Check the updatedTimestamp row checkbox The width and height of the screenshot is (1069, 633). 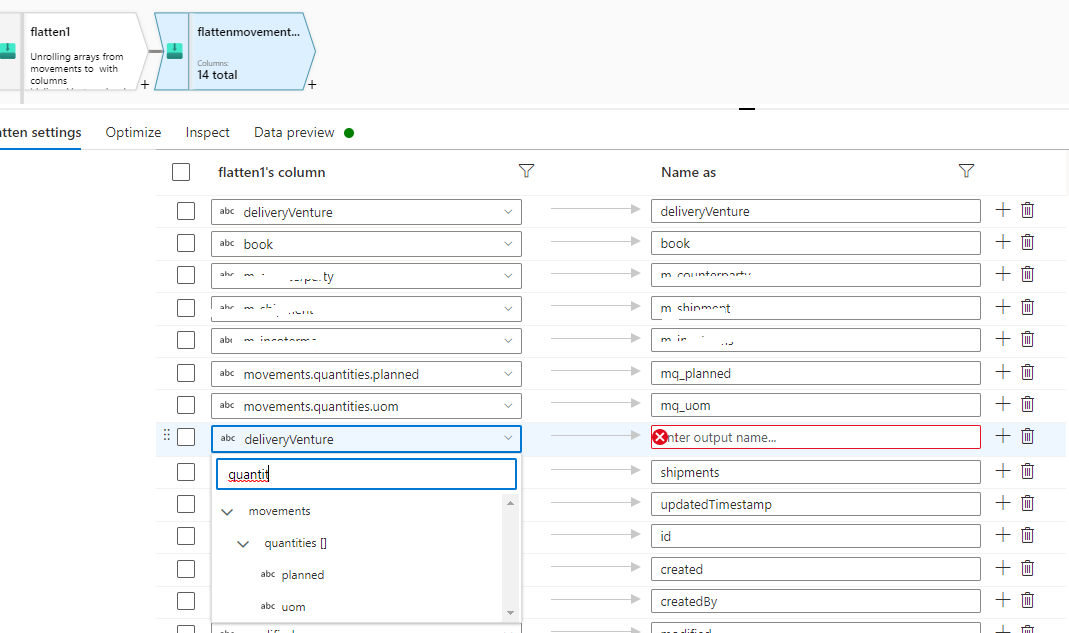pos(185,503)
